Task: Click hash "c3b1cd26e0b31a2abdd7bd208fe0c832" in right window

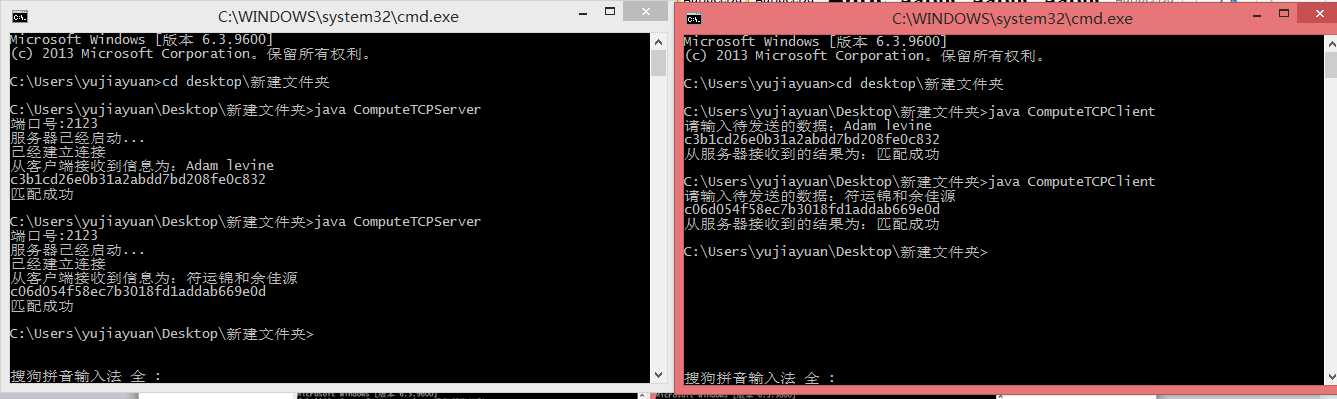Action: coord(812,140)
